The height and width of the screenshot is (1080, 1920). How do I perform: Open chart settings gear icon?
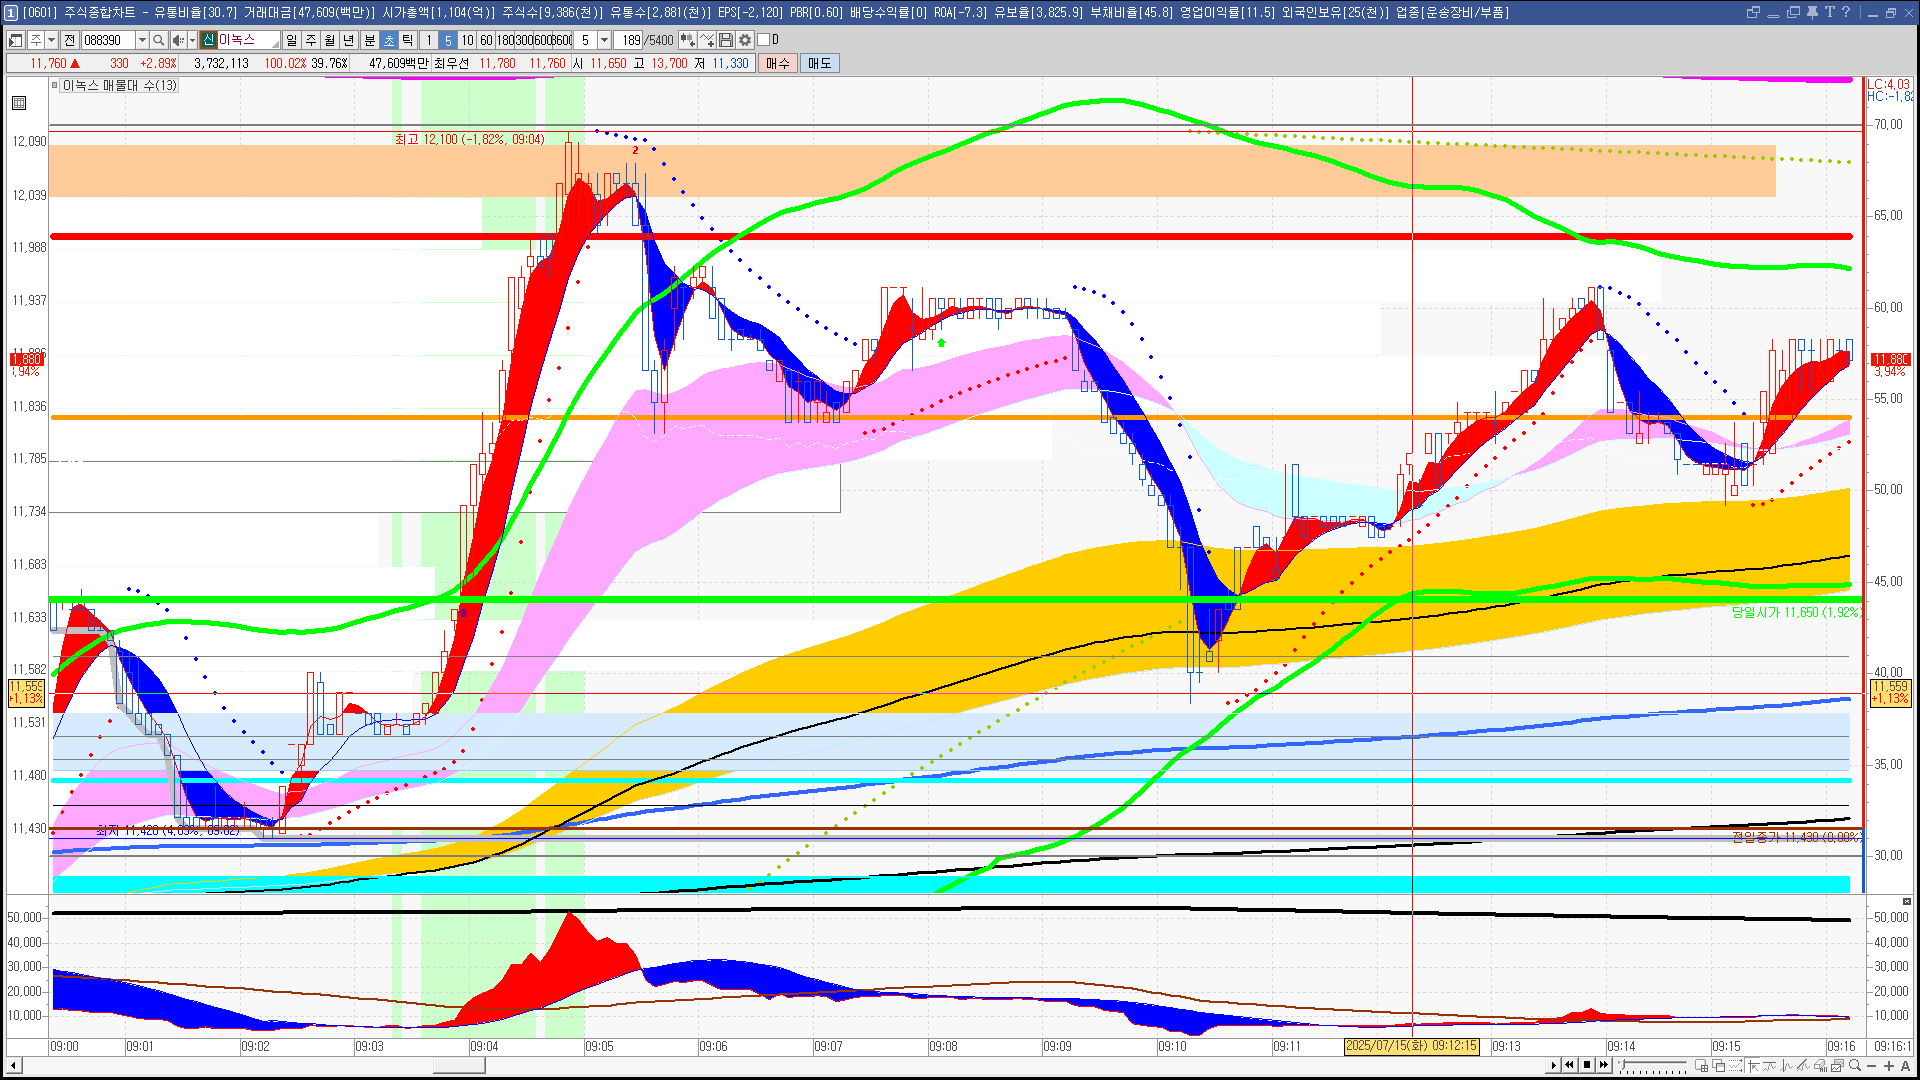click(745, 40)
